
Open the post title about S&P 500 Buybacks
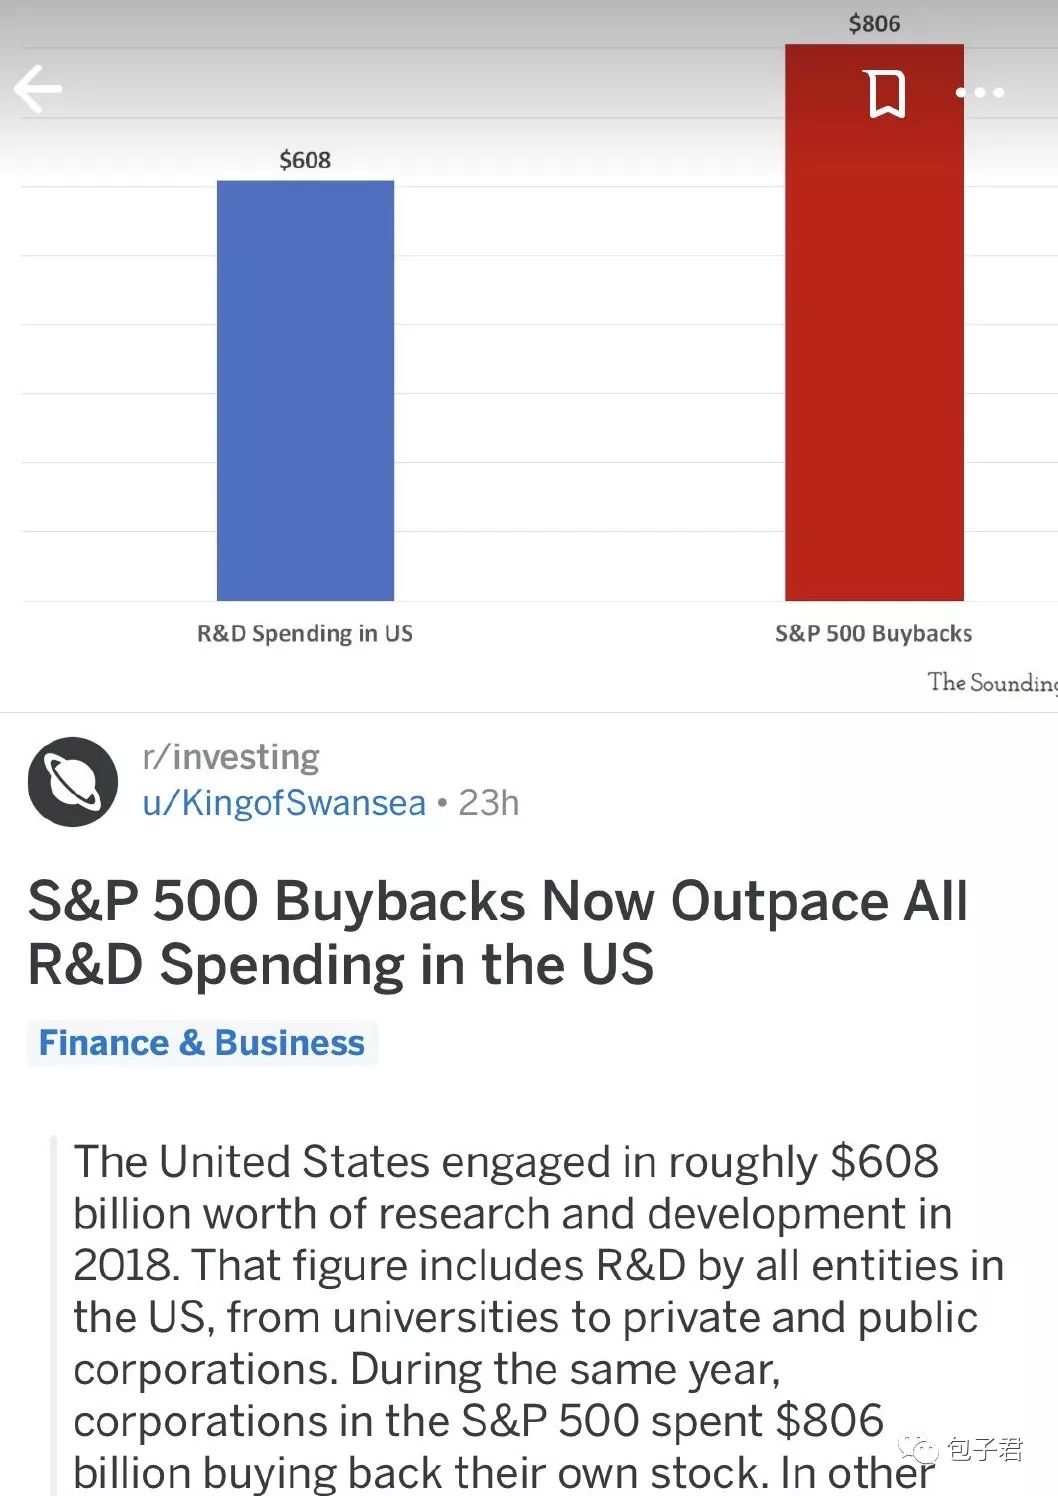click(x=498, y=932)
